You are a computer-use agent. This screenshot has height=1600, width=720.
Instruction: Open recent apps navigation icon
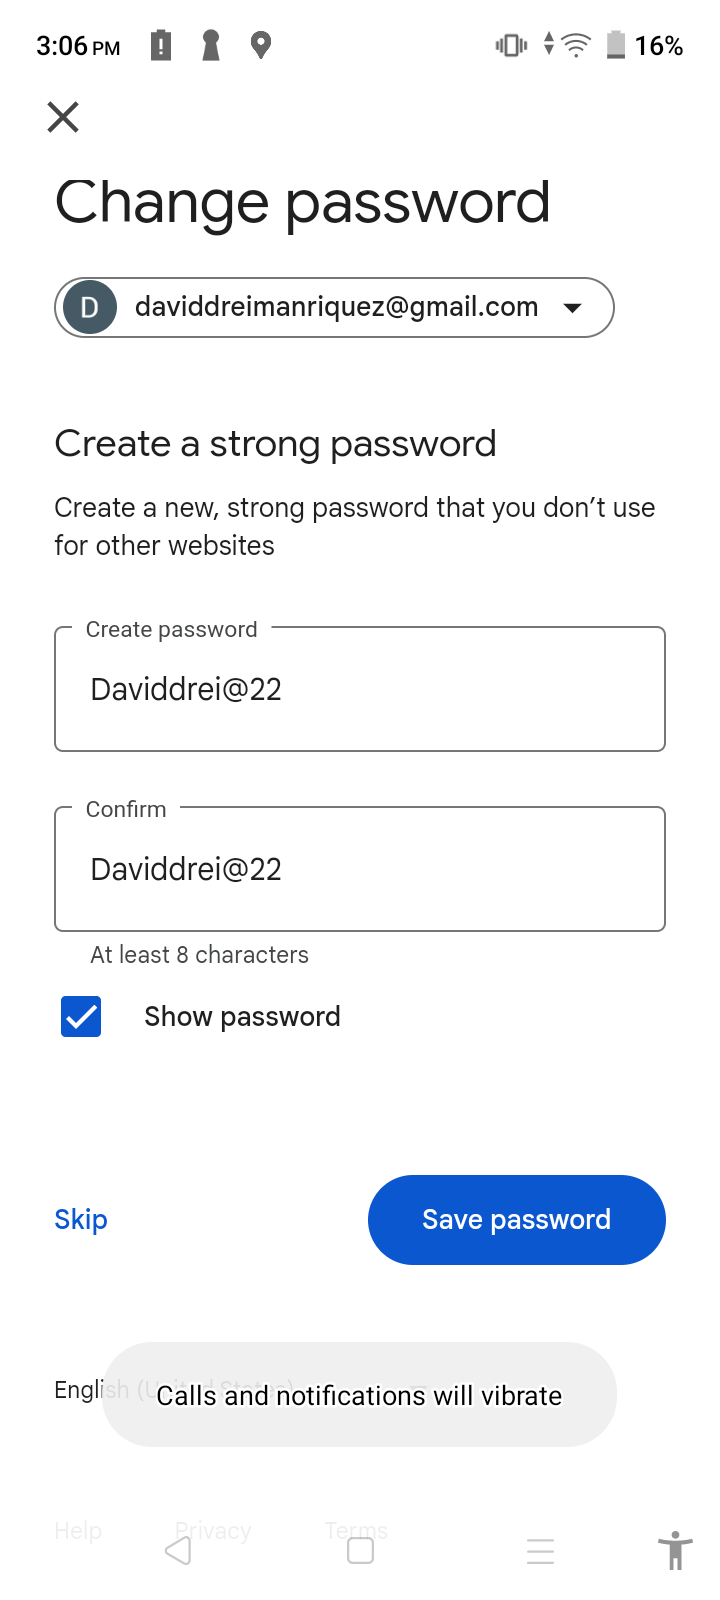tap(540, 1551)
